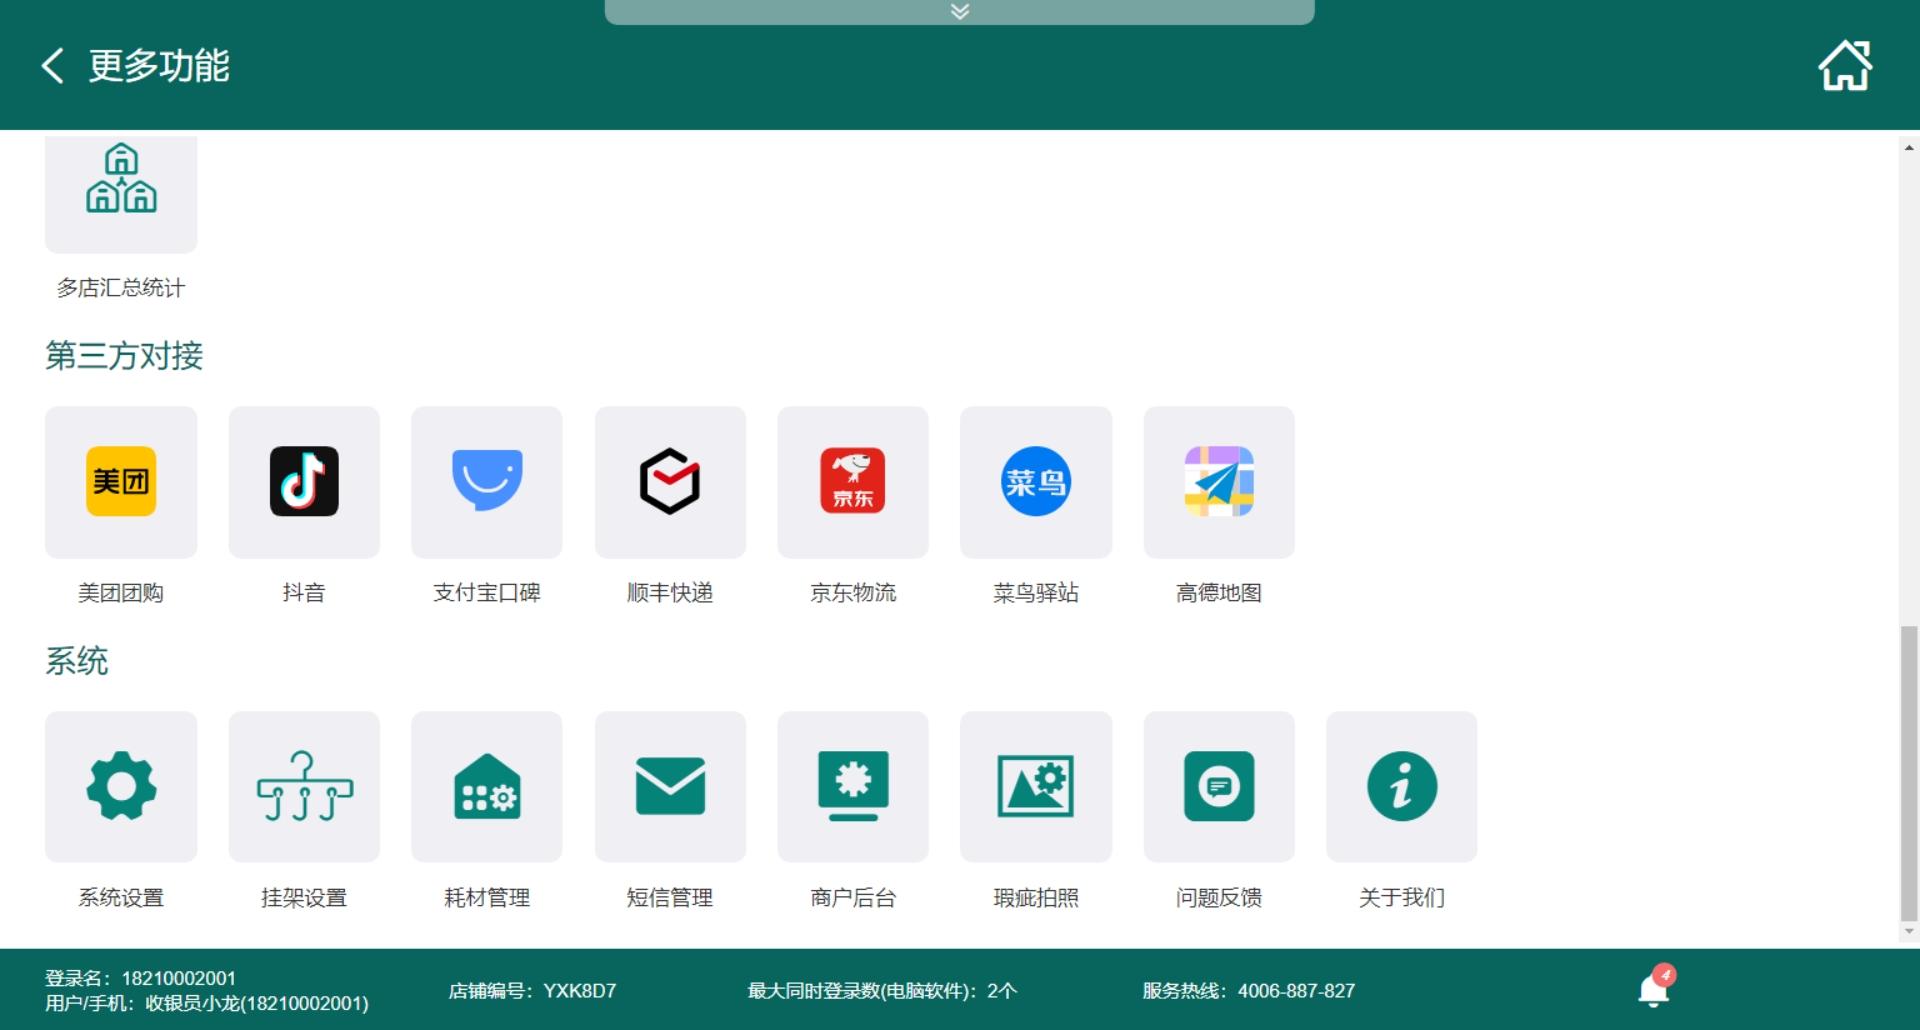Open 多店汇总统计 multi-store statistics

pyautogui.click(x=121, y=192)
